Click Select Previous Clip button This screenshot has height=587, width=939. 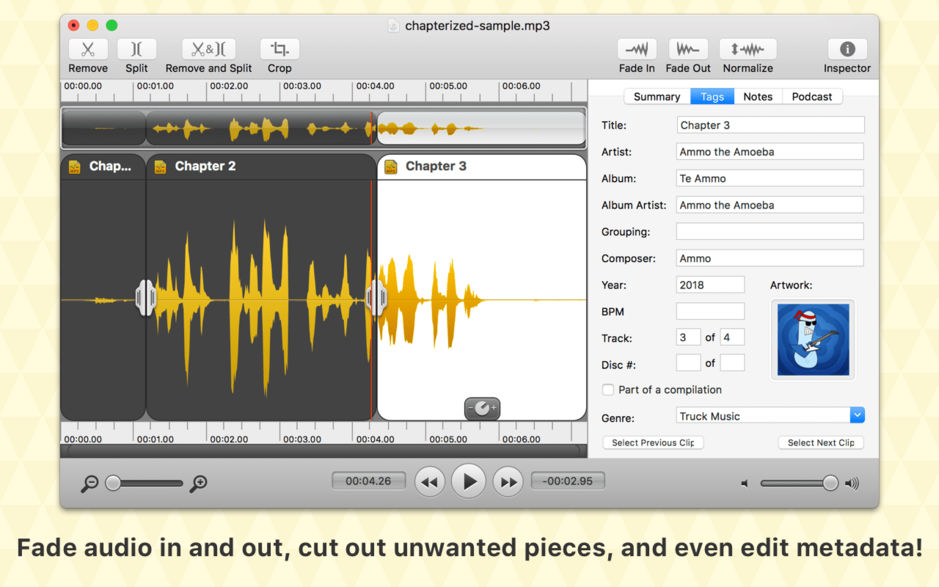pyautogui.click(x=653, y=443)
